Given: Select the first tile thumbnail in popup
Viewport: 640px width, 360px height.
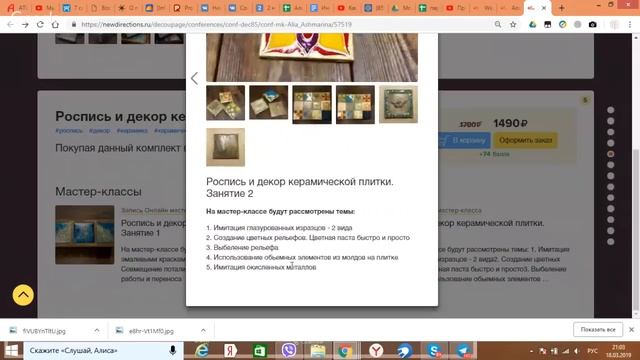Looking at the screenshot, I should click(x=225, y=103).
